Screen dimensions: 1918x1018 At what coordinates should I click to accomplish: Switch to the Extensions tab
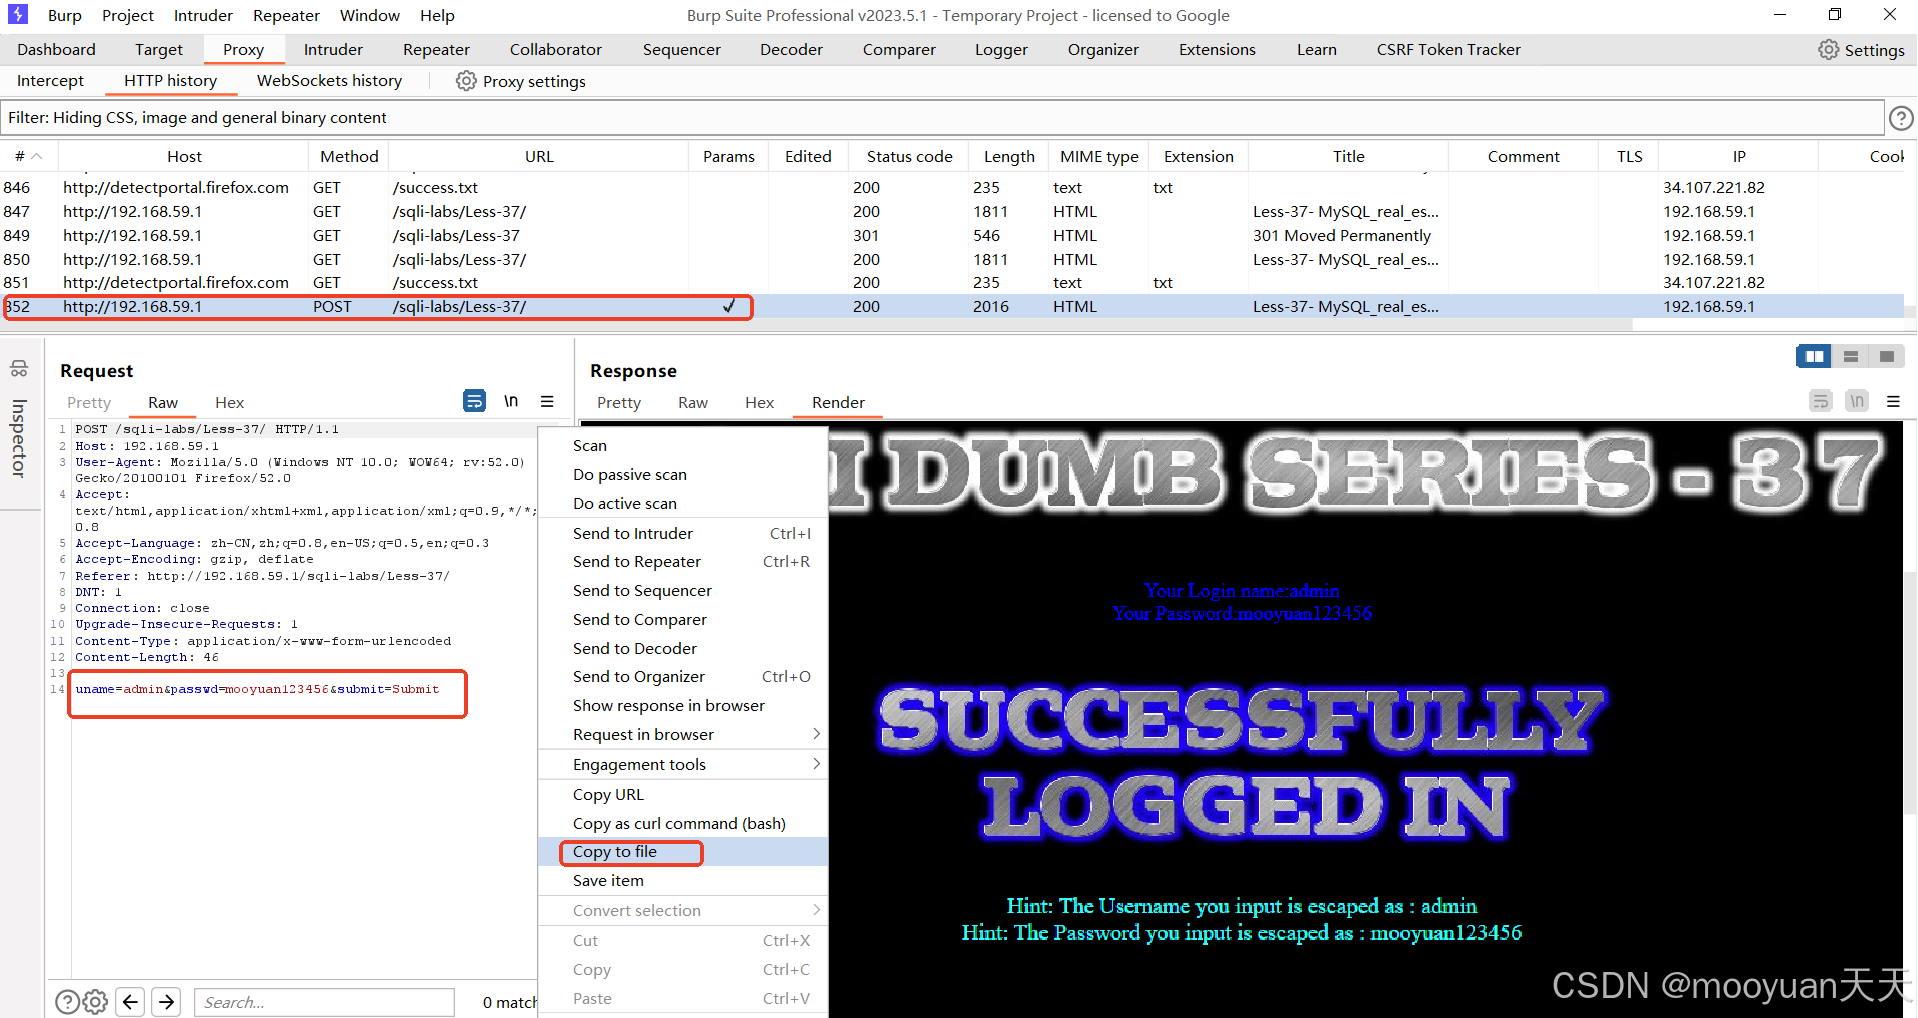coord(1217,50)
